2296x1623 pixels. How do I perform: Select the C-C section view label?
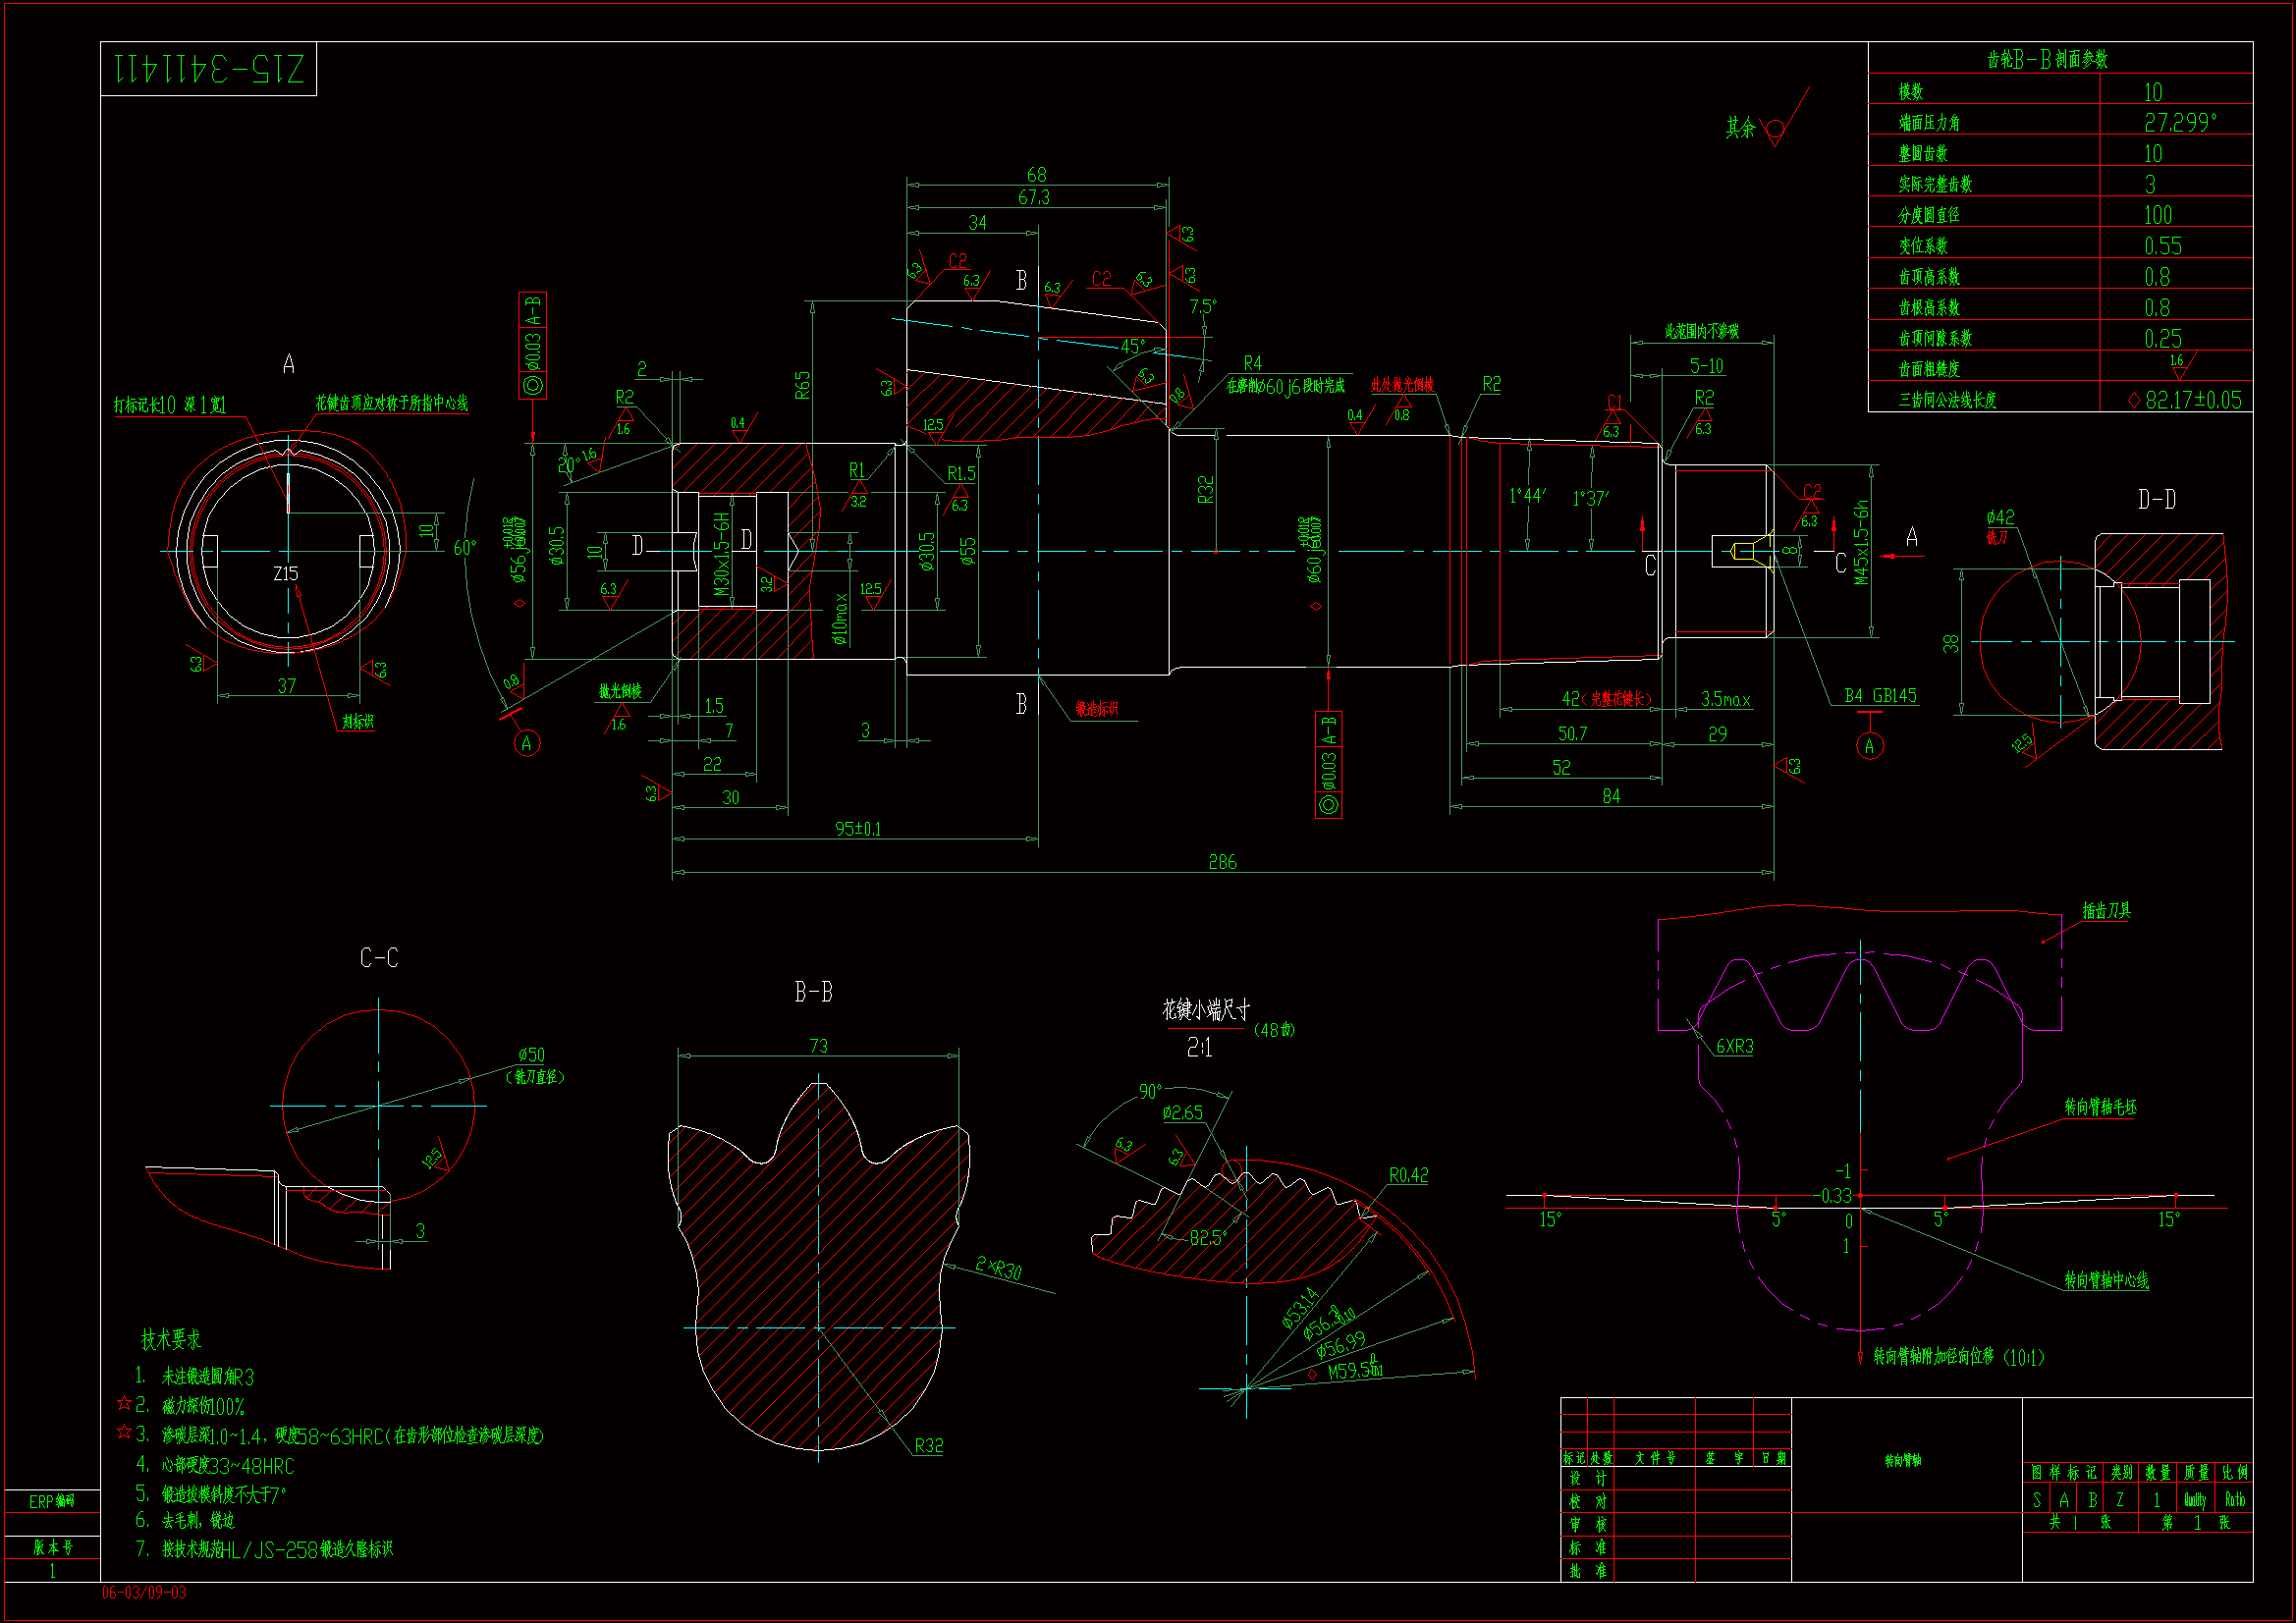379,958
